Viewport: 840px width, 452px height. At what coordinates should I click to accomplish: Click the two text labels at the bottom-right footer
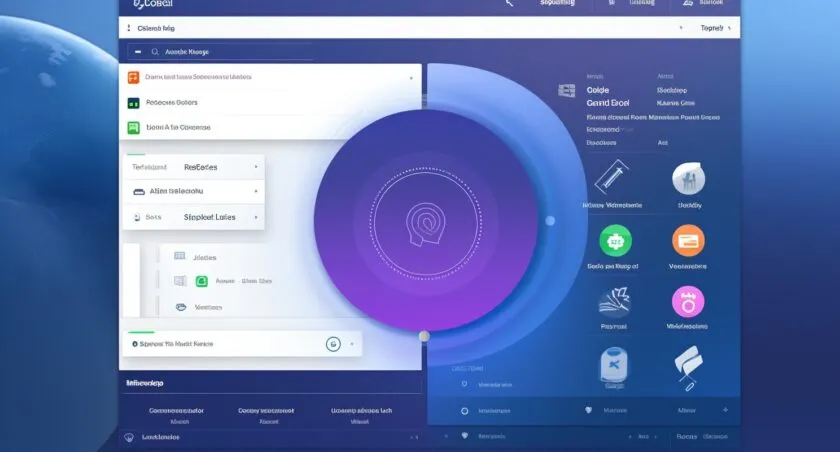pos(702,436)
